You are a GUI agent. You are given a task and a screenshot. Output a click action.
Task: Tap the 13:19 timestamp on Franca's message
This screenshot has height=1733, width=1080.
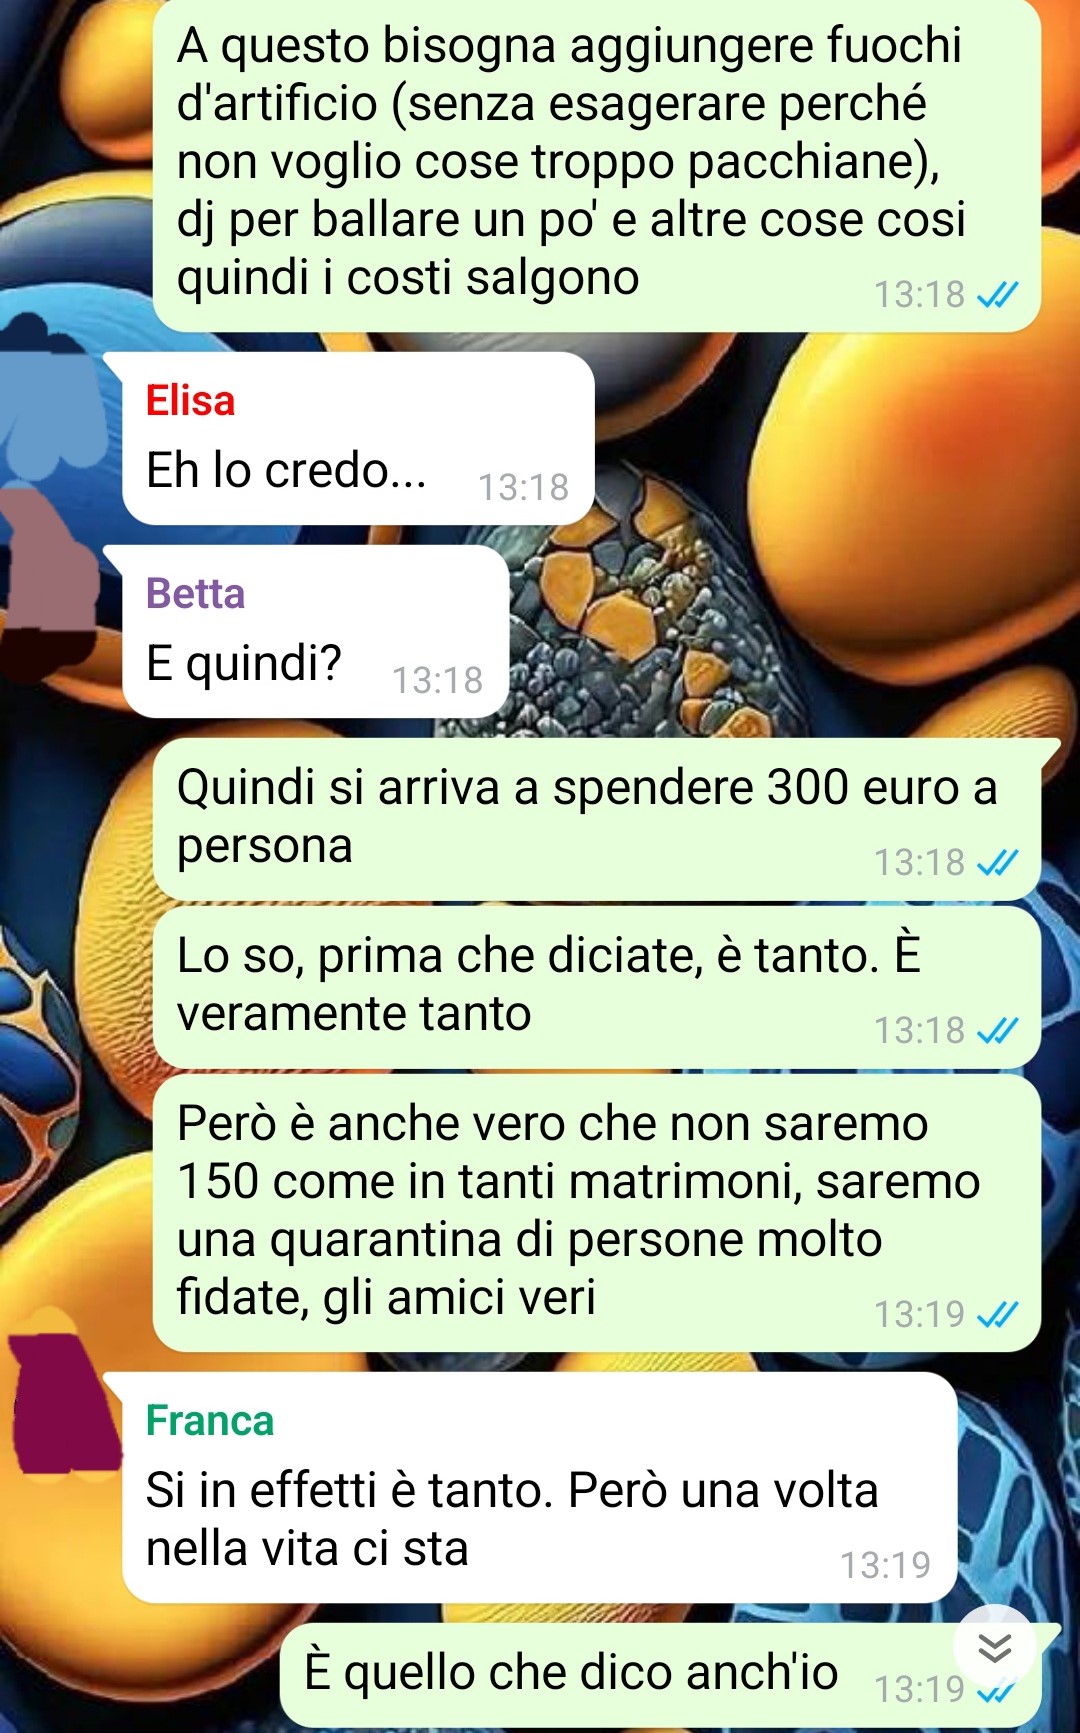click(x=885, y=1565)
